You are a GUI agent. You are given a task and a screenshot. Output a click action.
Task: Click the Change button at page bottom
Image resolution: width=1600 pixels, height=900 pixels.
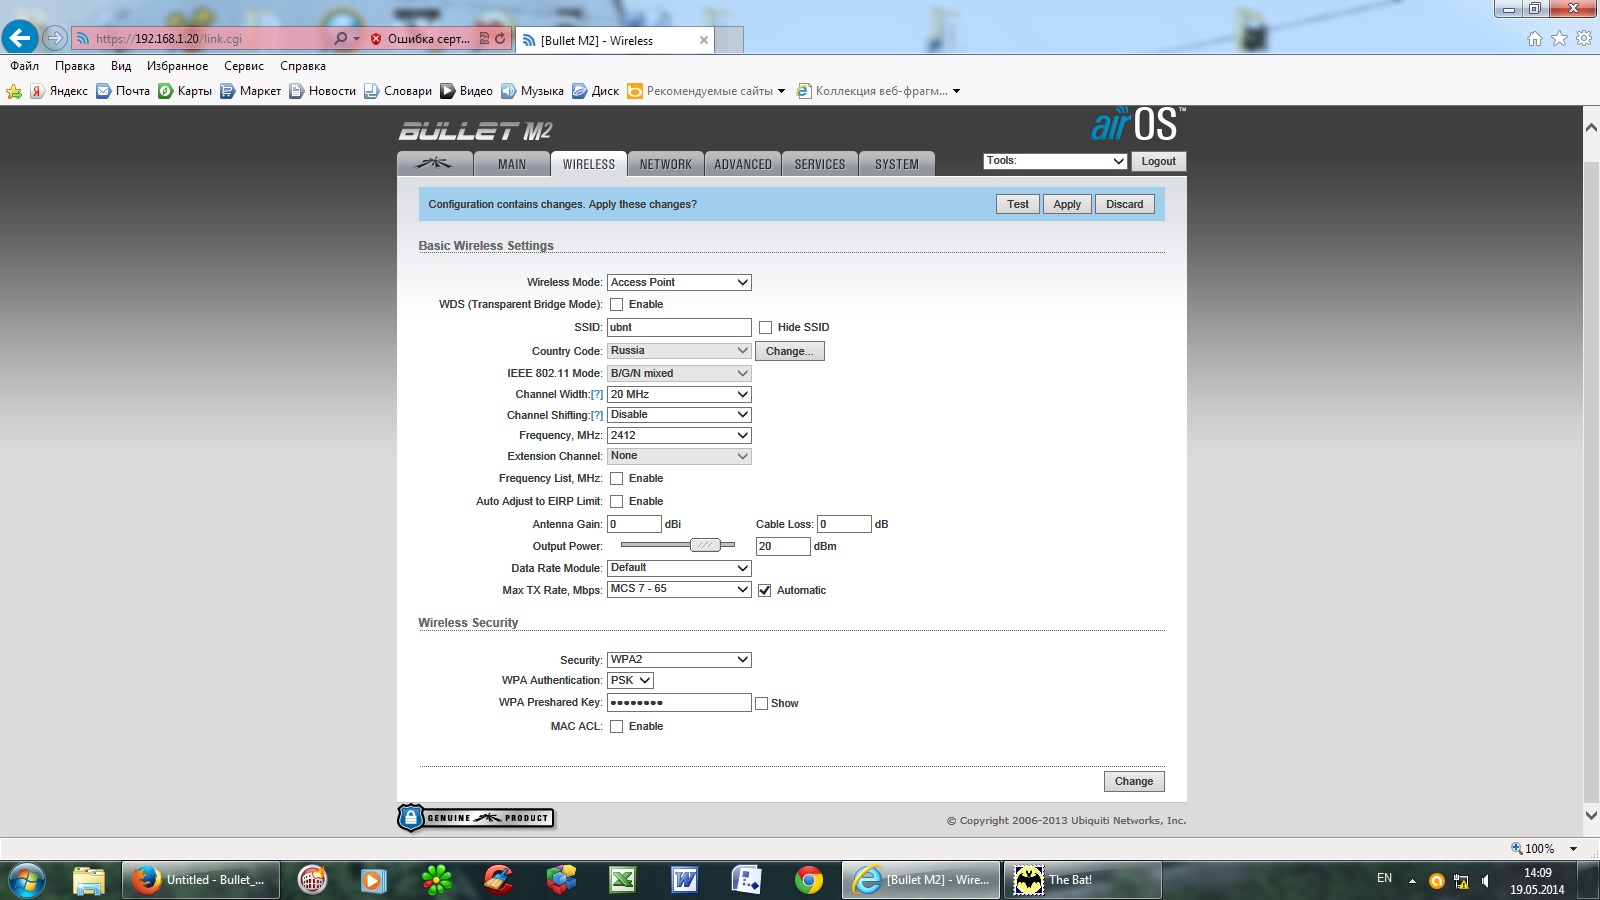click(1134, 782)
